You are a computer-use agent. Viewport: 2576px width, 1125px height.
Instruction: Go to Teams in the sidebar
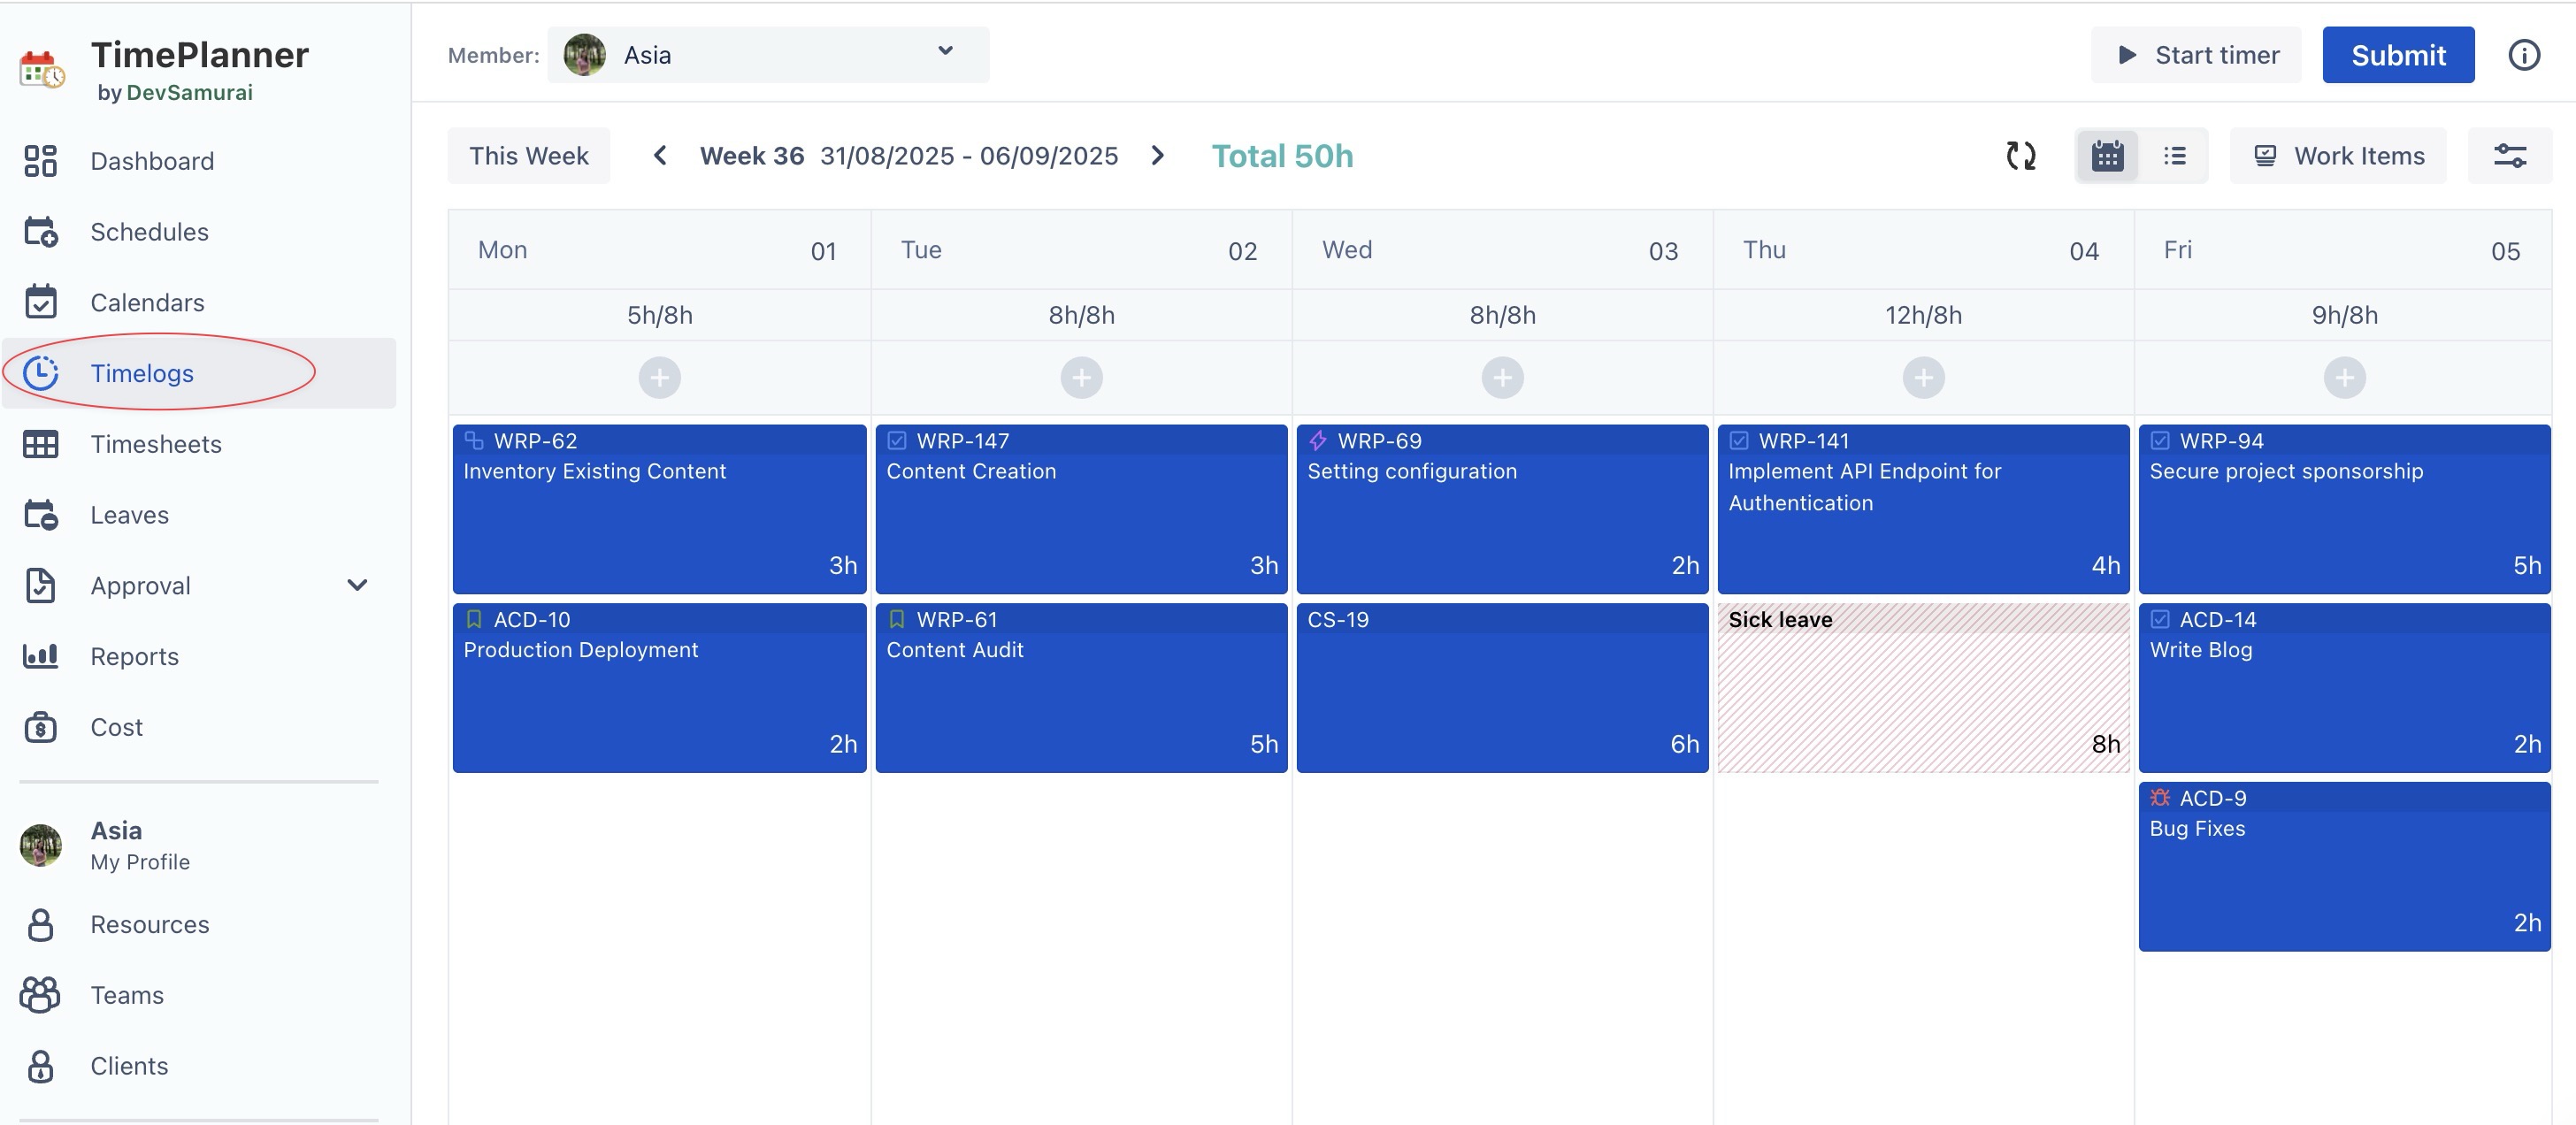click(127, 995)
